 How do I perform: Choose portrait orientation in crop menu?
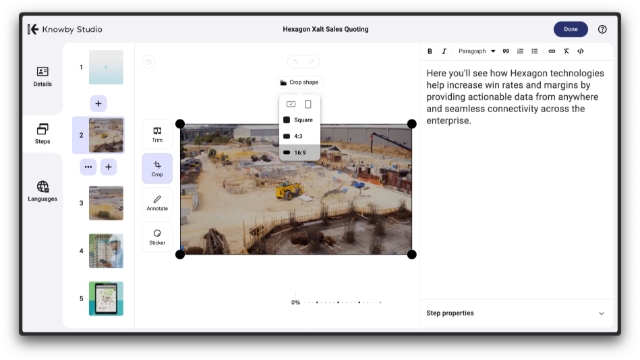pyautogui.click(x=308, y=104)
